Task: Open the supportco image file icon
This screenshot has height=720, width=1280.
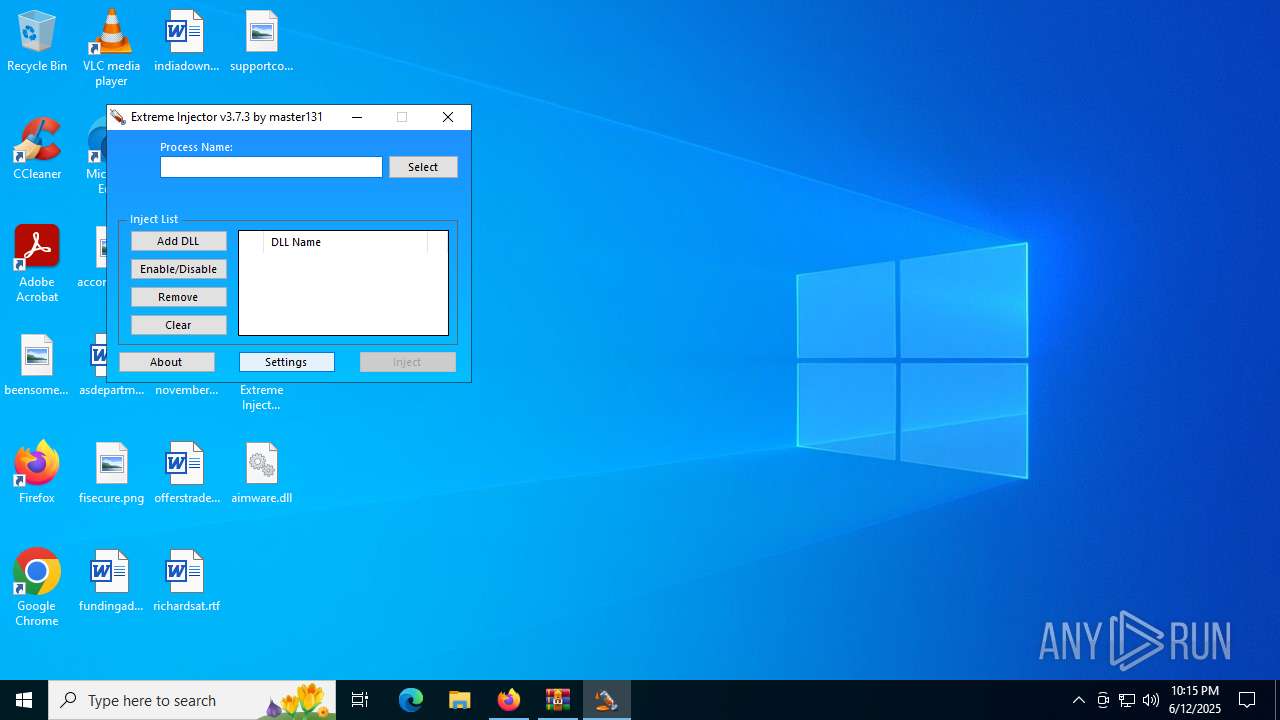Action: coord(261,40)
